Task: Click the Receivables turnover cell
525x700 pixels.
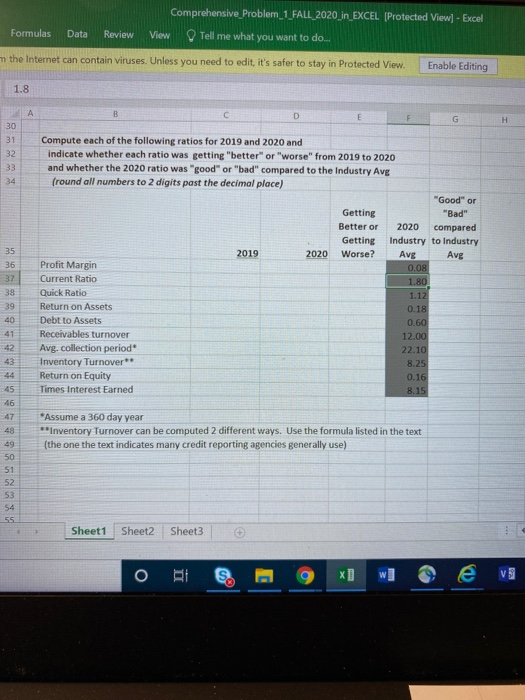Action: (115, 334)
